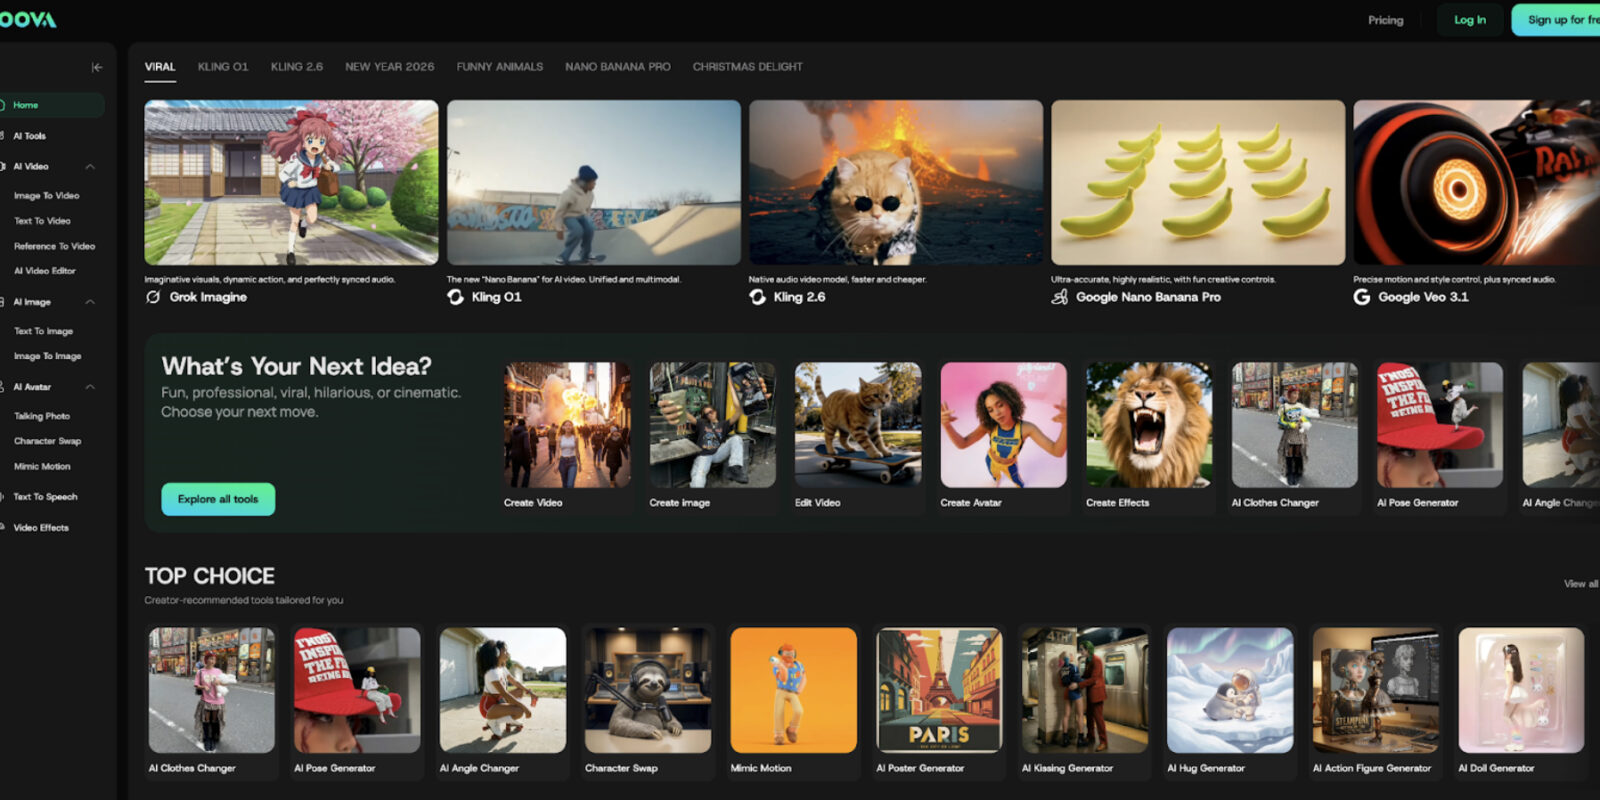The width and height of the screenshot is (1600, 800).
Task: Collapse the AI Avatar section chevron
Action: [90, 387]
